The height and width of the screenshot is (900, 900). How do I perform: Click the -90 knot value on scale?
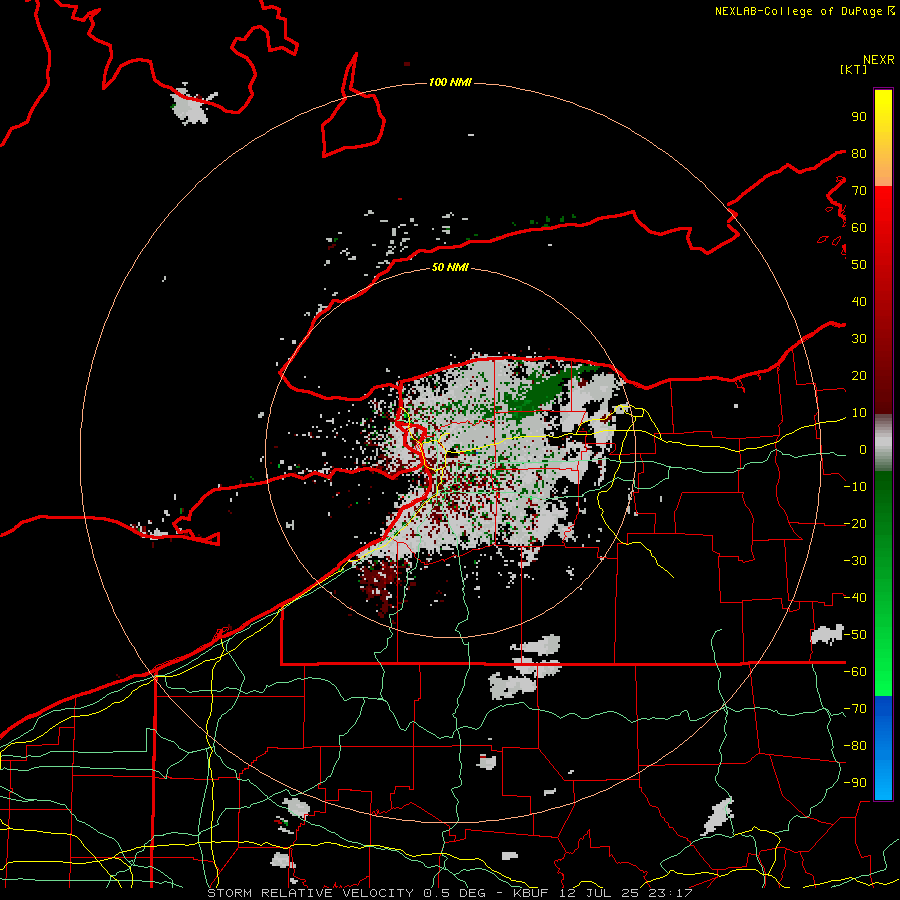pos(855,783)
